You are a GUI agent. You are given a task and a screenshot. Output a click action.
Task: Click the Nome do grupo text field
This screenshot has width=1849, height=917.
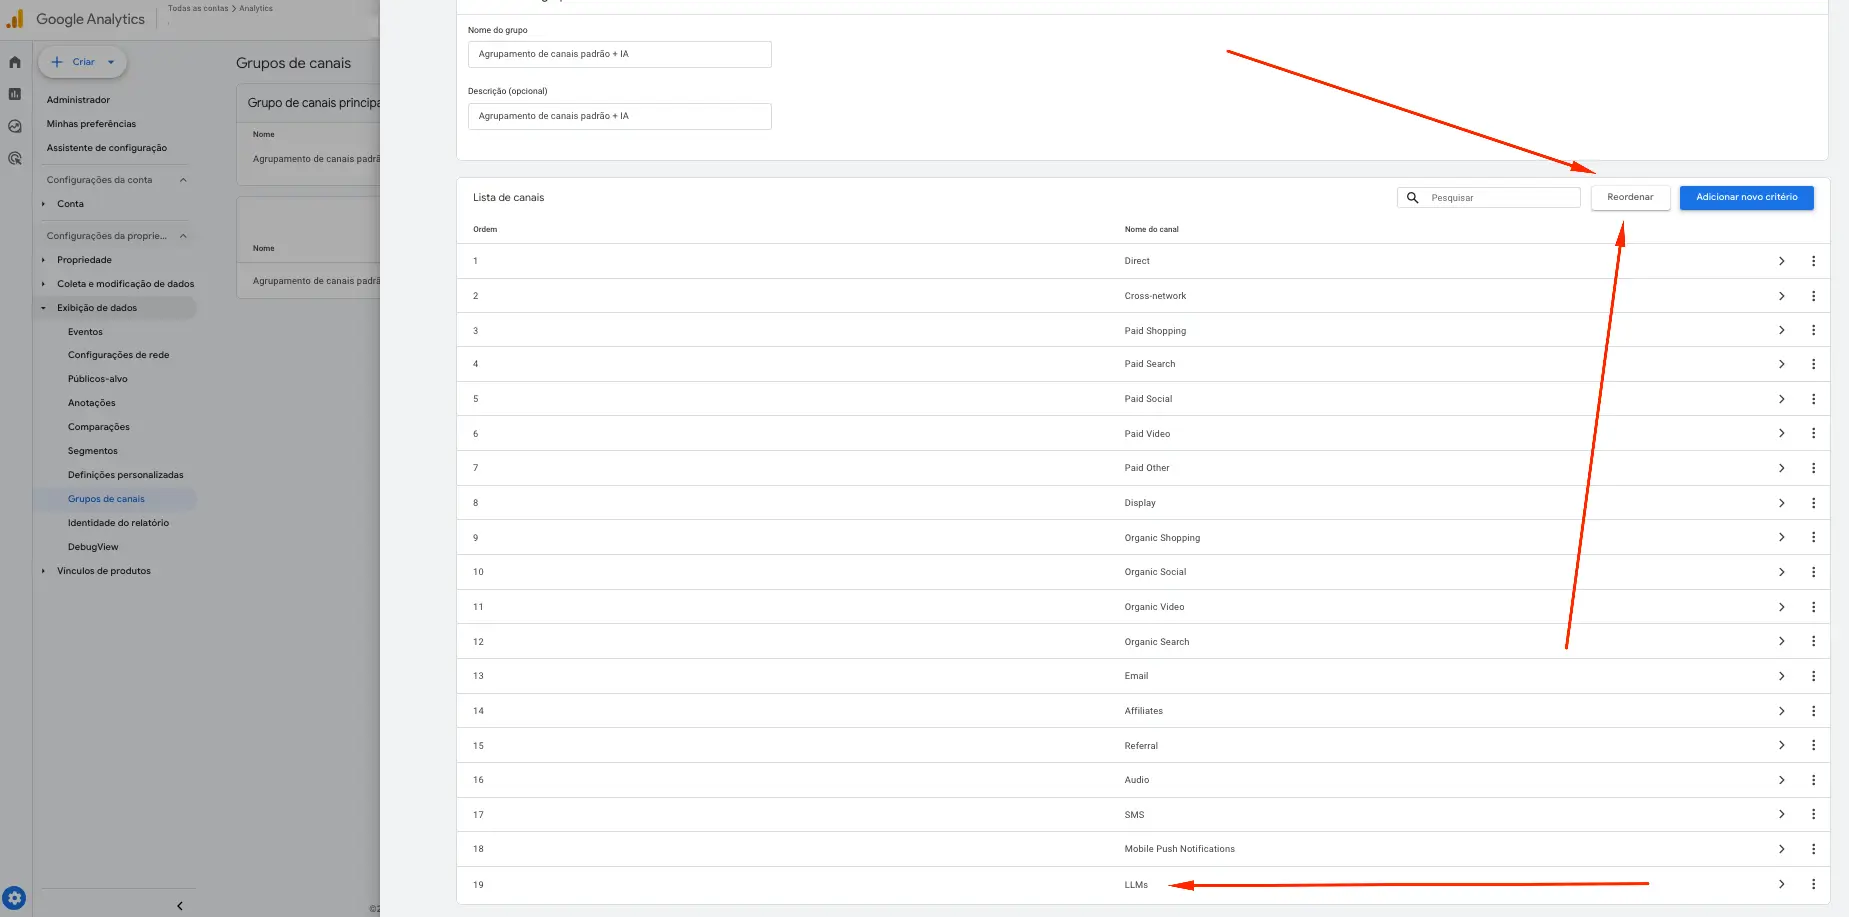click(619, 54)
